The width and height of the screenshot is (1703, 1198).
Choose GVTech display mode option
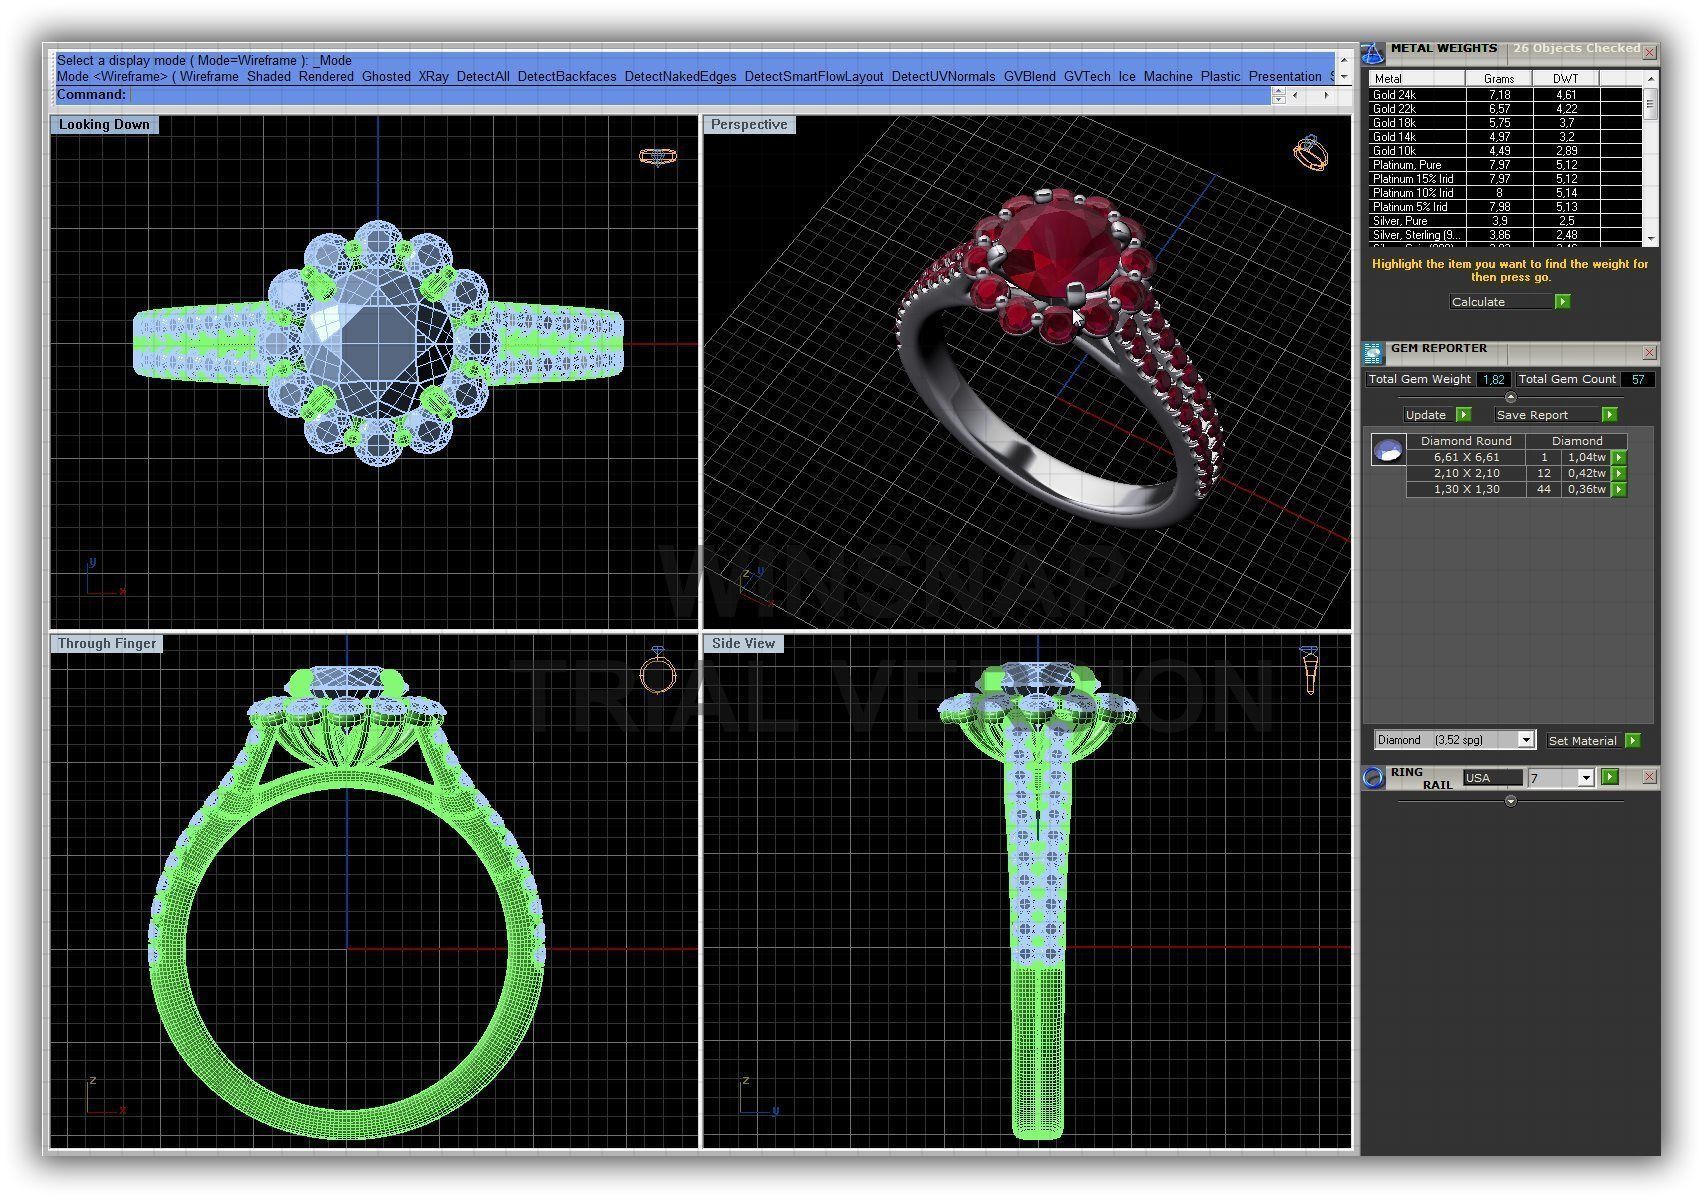point(1087,76)
